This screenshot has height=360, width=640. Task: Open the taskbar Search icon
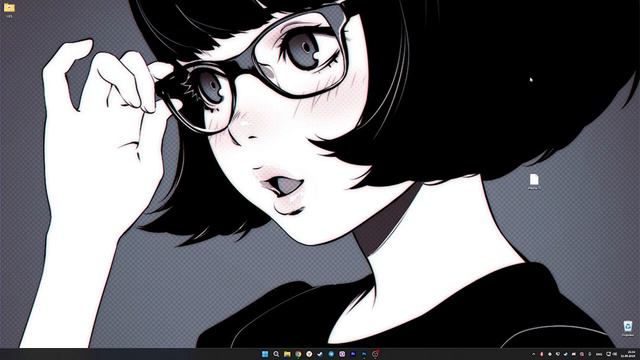pyautogui.click(x=276, y=354)
